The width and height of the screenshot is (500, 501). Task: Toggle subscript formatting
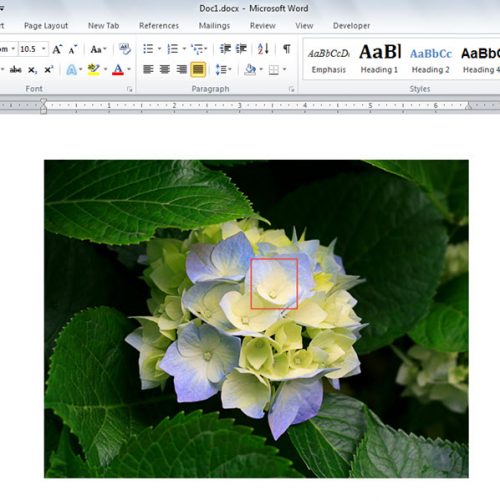pyautogui.click(x=32, y=70)
